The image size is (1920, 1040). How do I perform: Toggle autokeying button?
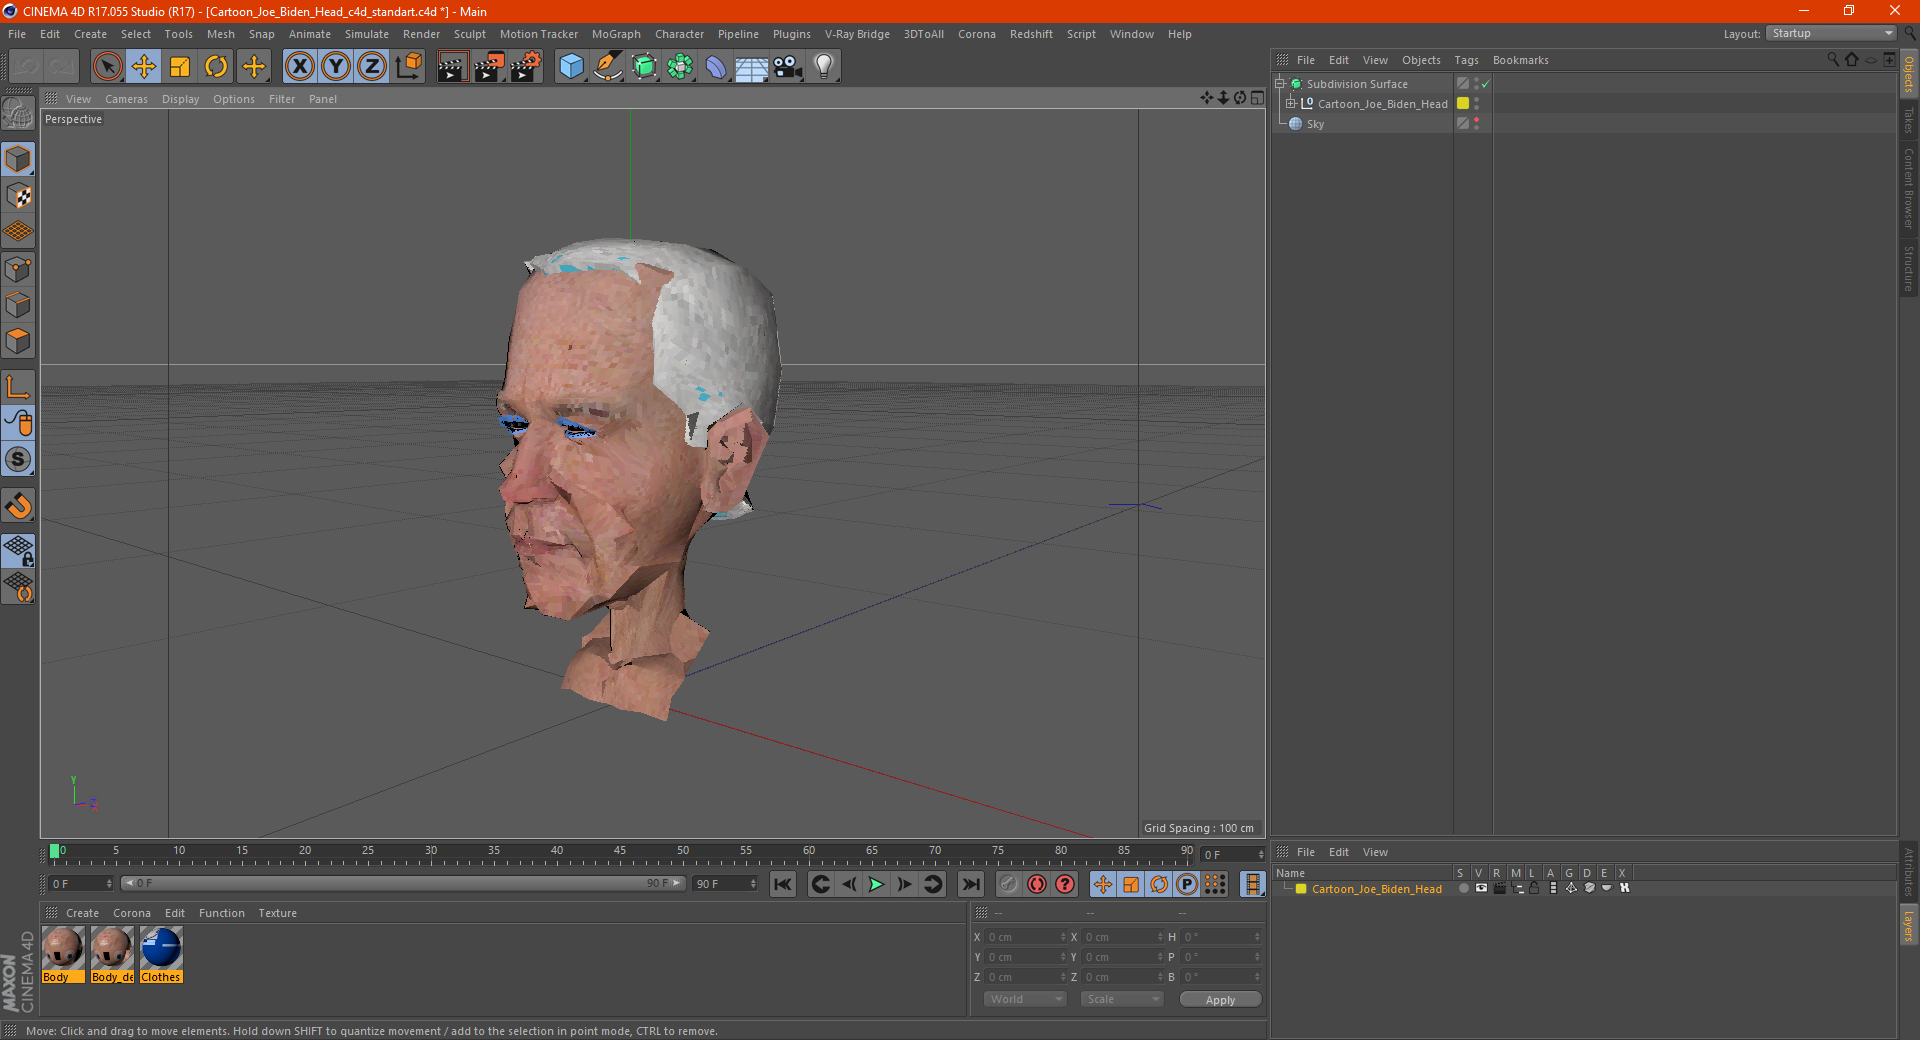pyautogui.click(x=1037, y=884)
